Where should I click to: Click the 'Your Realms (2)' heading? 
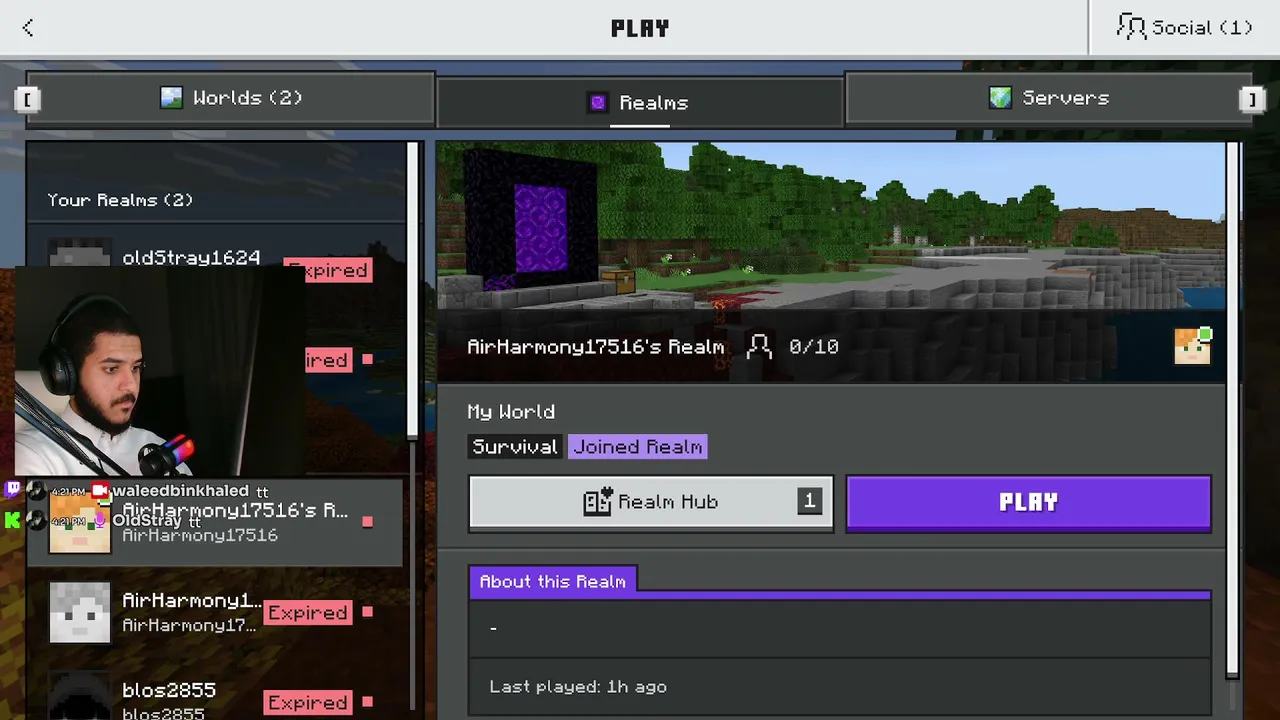pyautogui.click(x=120, y=200)
